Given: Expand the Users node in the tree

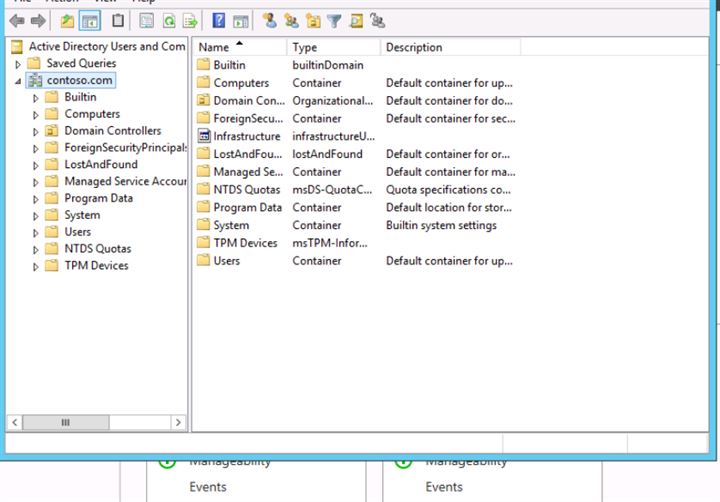Looking at the screenshot, I should [x=36, y=232].
